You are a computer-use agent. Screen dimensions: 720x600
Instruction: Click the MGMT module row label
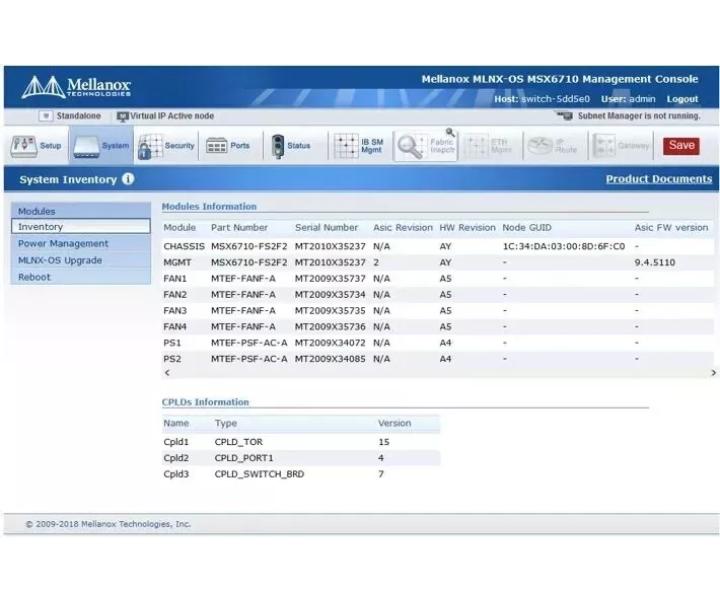[177, 262]
